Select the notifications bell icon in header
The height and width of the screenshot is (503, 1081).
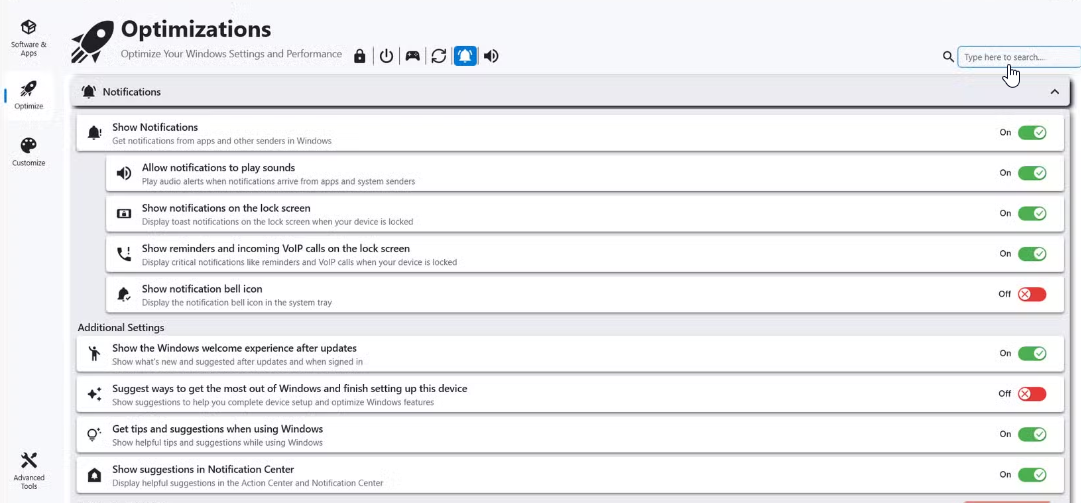pos(465,56)
